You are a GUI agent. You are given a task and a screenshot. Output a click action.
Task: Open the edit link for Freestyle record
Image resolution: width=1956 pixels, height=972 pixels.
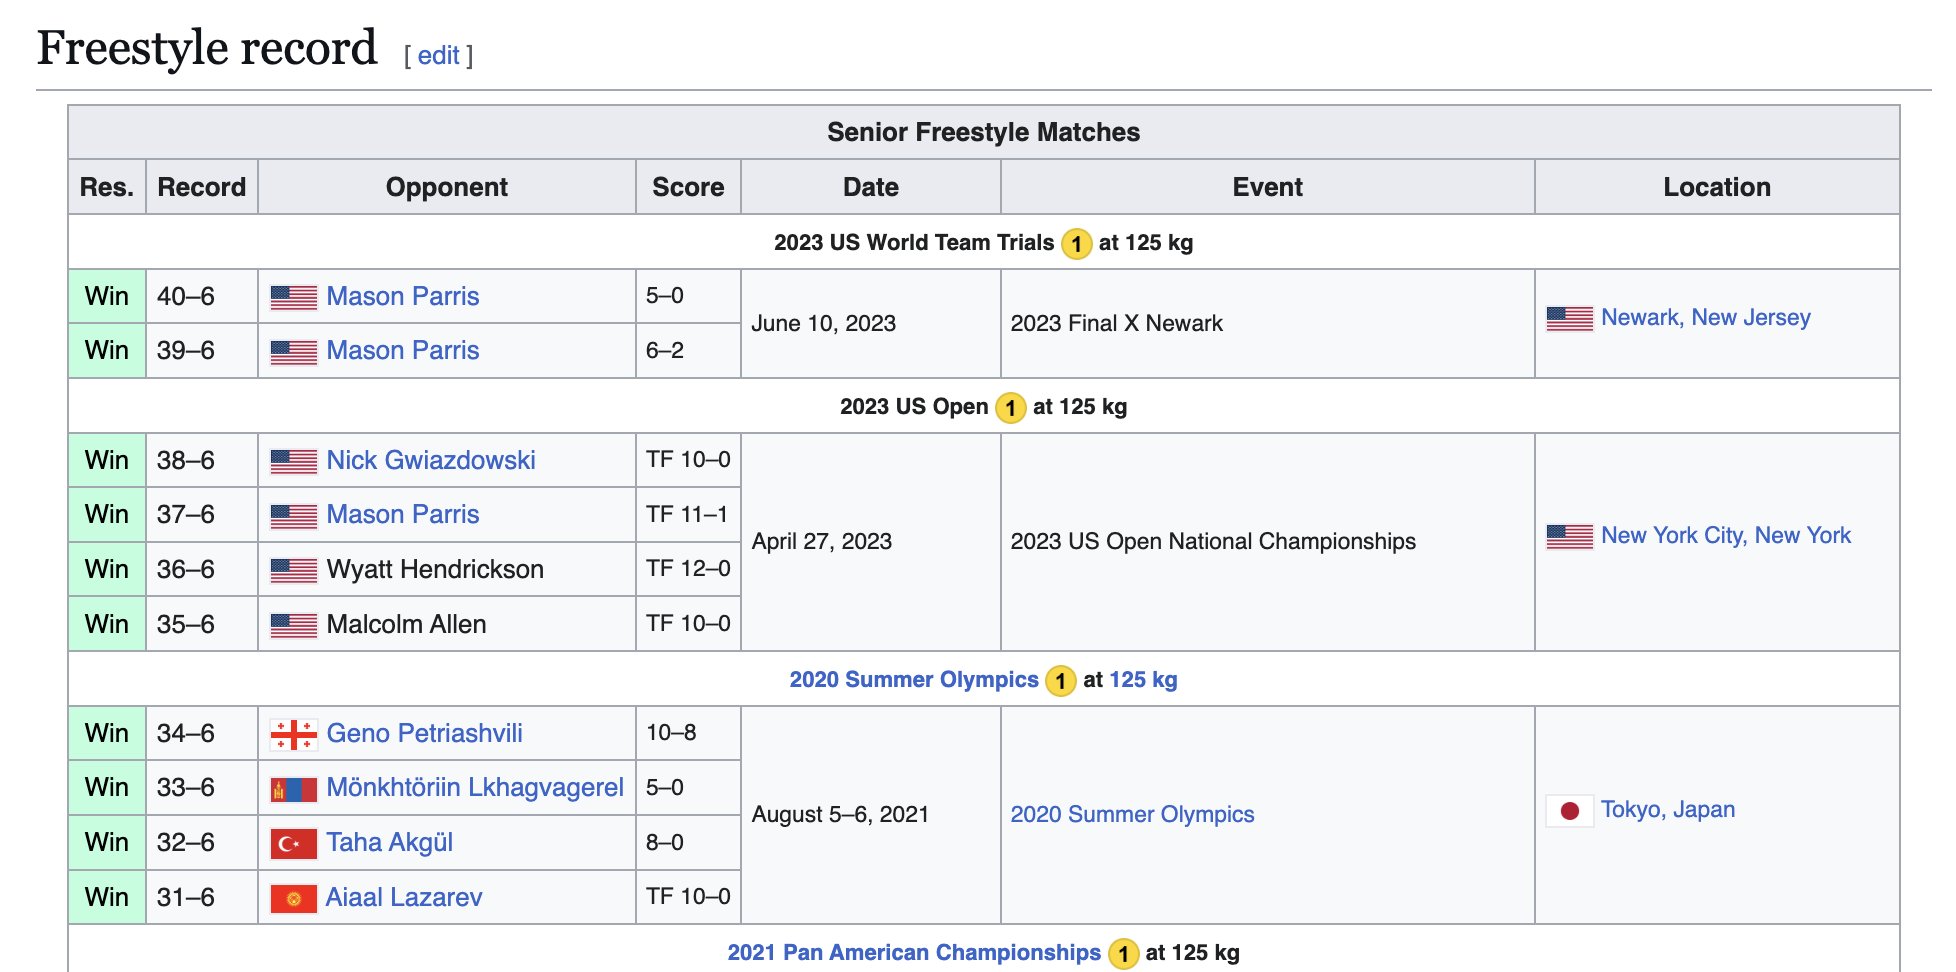pos(438,55)
